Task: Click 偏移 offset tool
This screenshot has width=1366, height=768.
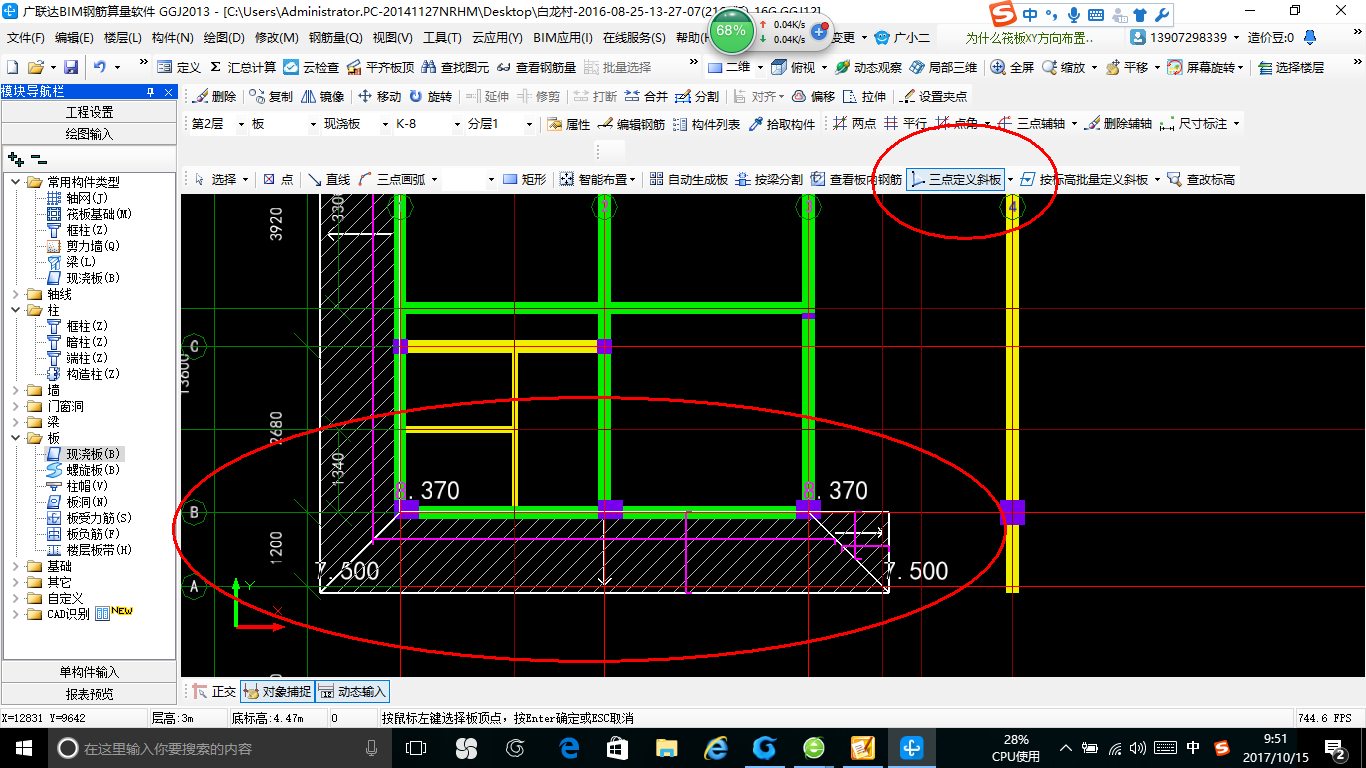Action: pyautogui.click(x=813, y=96)
